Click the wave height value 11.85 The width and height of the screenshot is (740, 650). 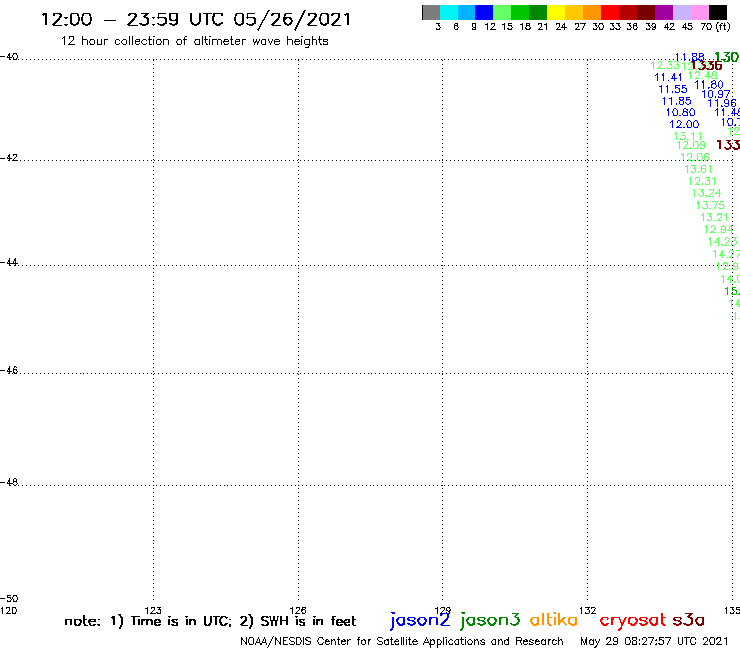tap(677, 101)
